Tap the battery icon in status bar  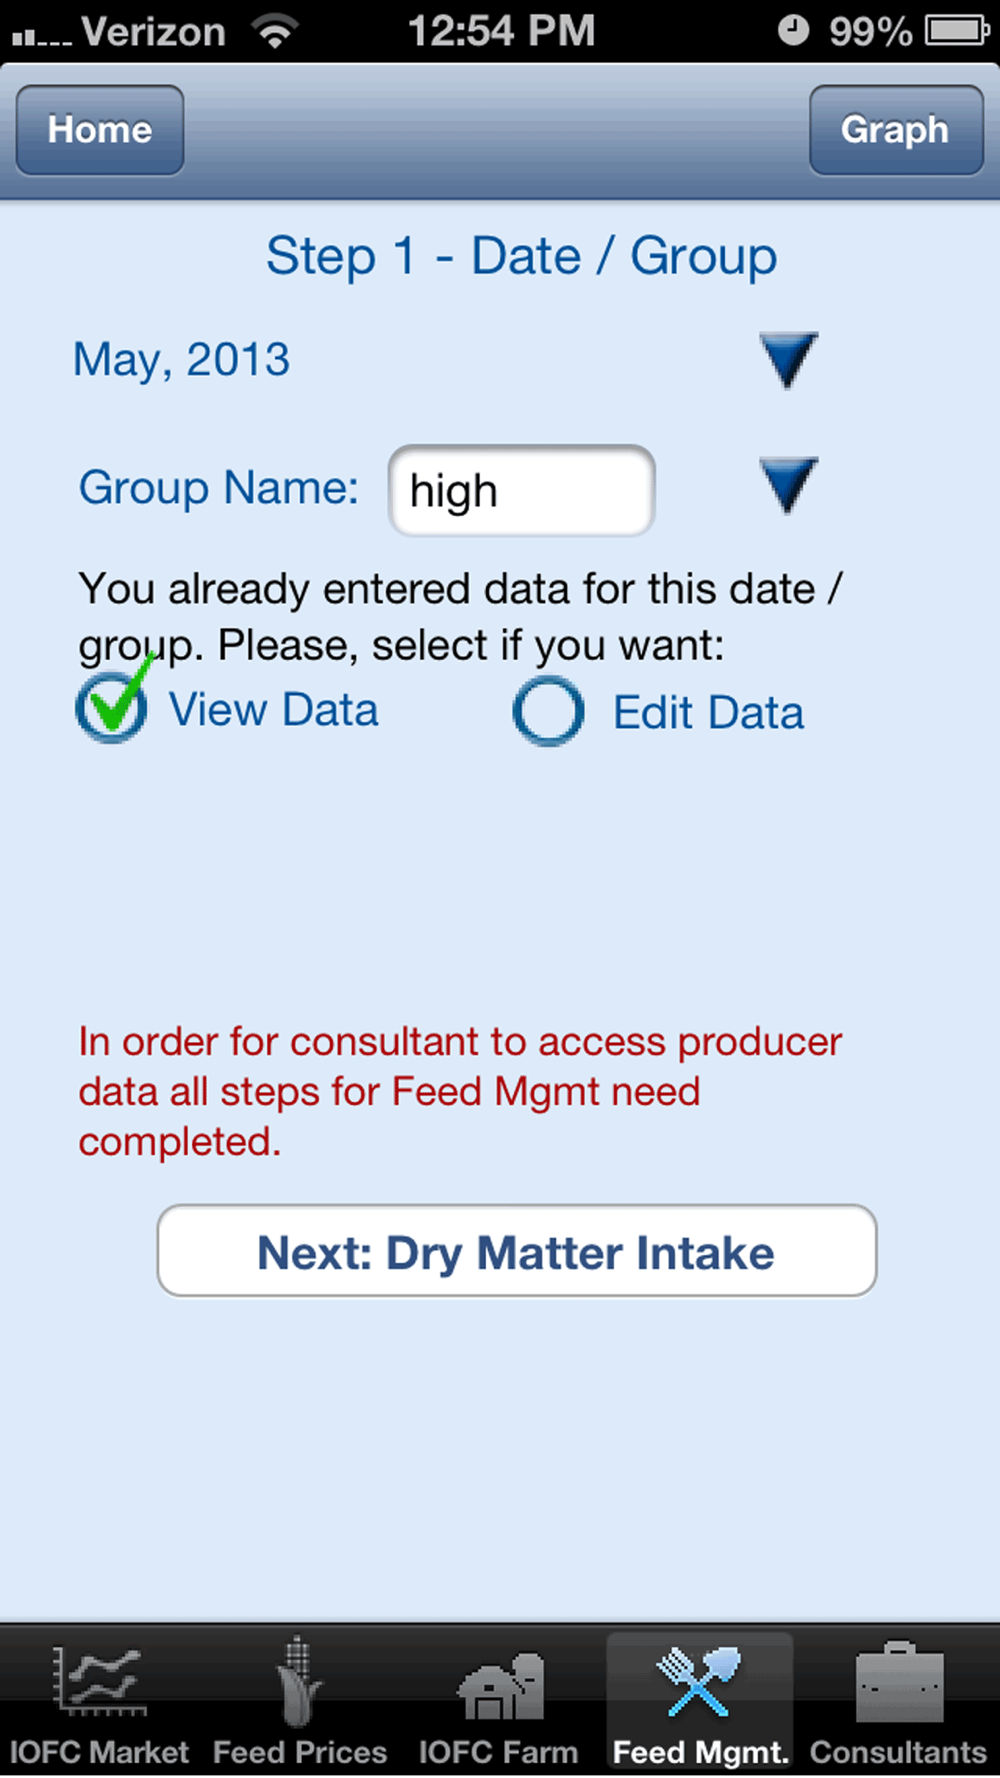957,31
